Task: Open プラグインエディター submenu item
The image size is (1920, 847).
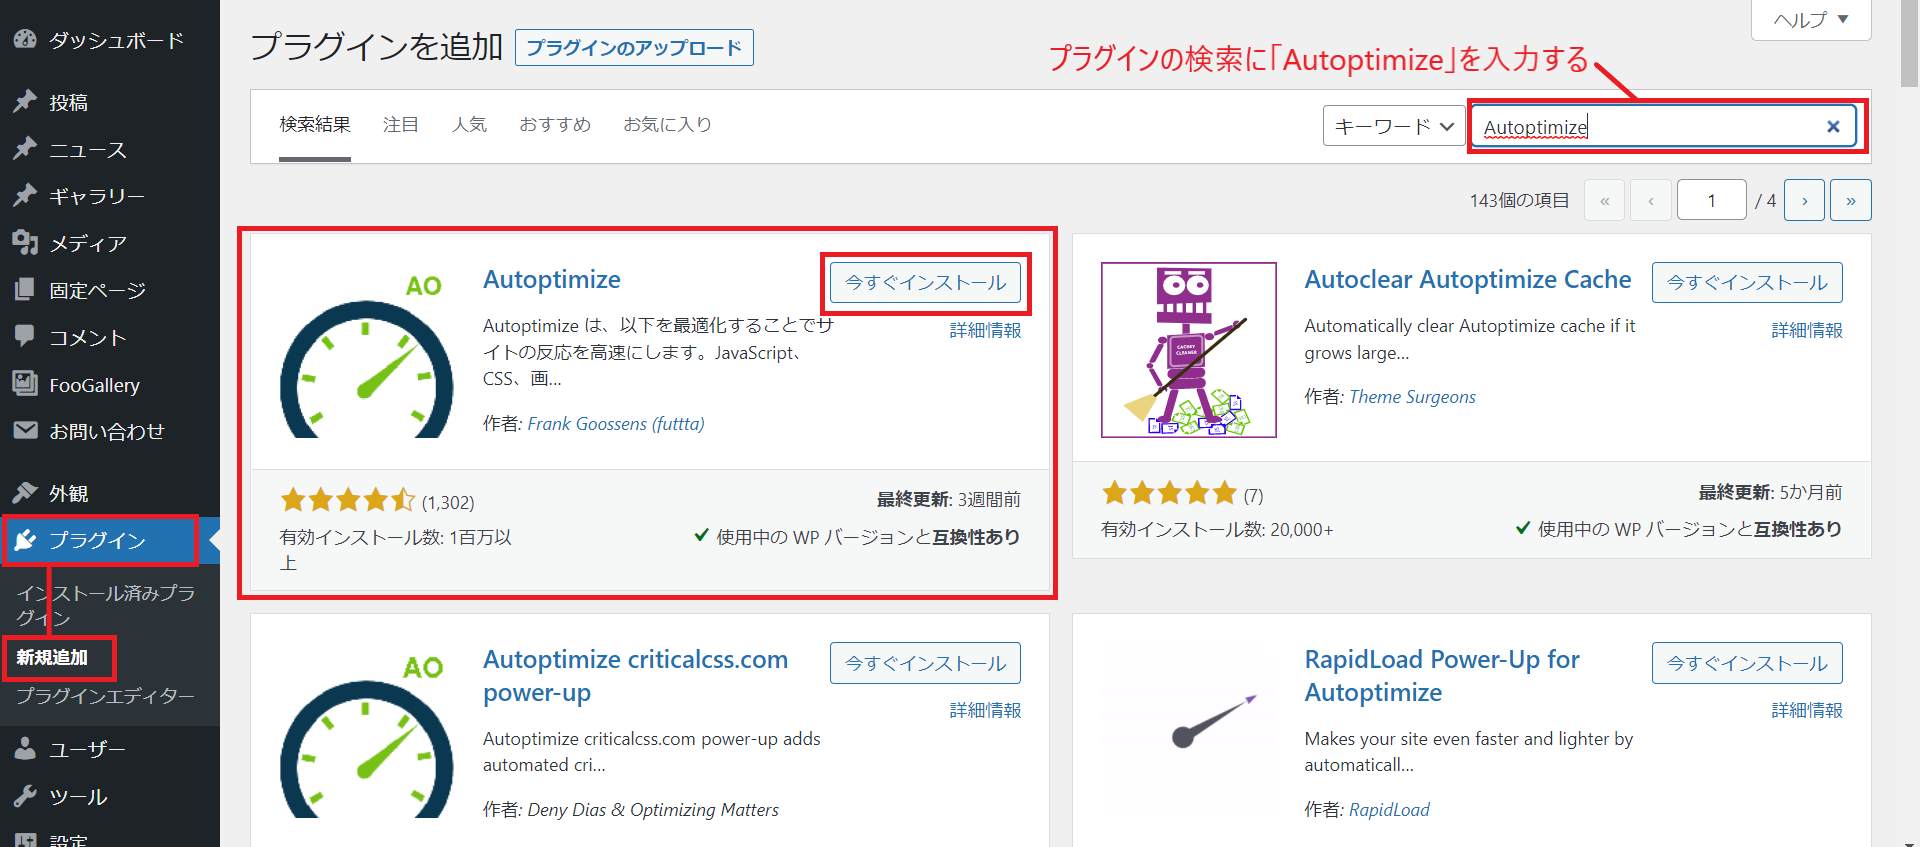Action: (x=105, y=695)
